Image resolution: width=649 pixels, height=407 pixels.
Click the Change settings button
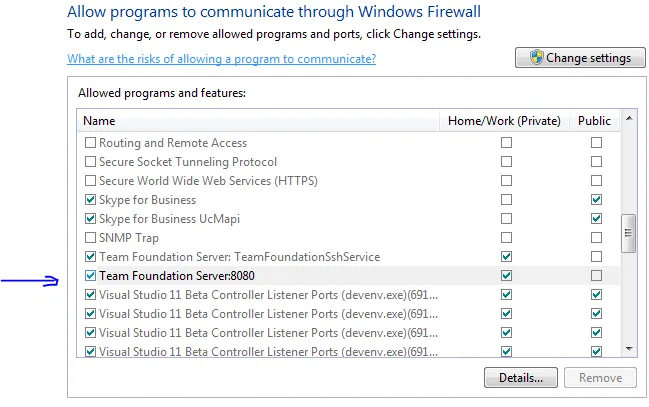point(579,58)
